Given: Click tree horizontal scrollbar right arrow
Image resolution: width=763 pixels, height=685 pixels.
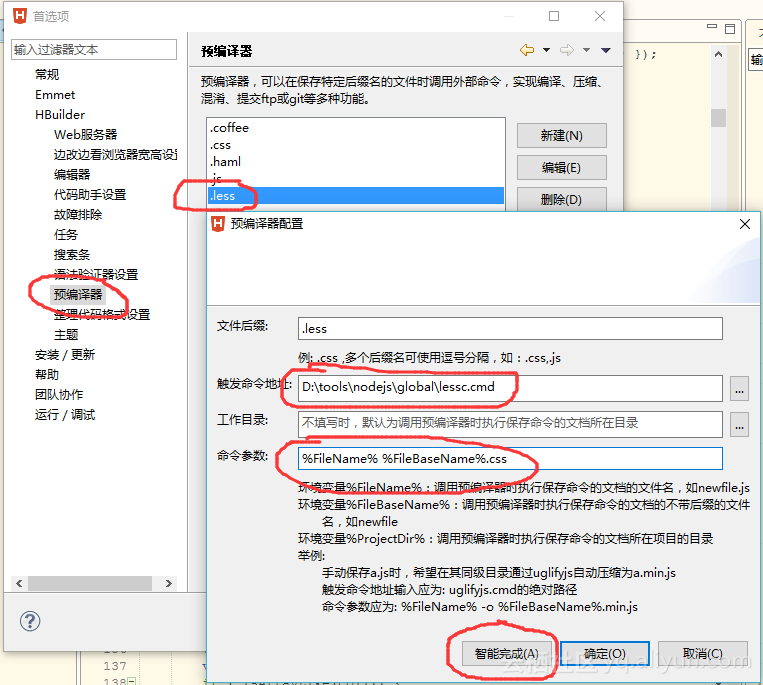Looking at the screenshot, I should (169, 583).
